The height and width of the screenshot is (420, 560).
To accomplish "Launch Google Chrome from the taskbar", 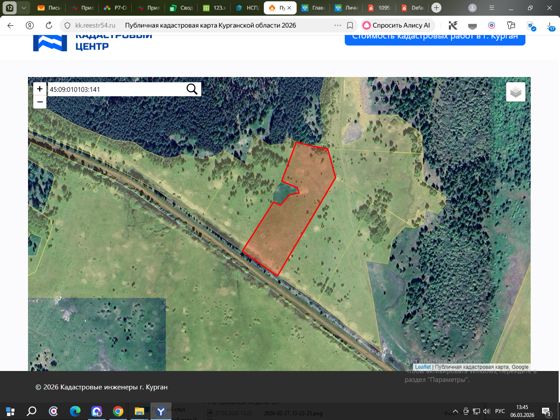I will pos(118,411).
